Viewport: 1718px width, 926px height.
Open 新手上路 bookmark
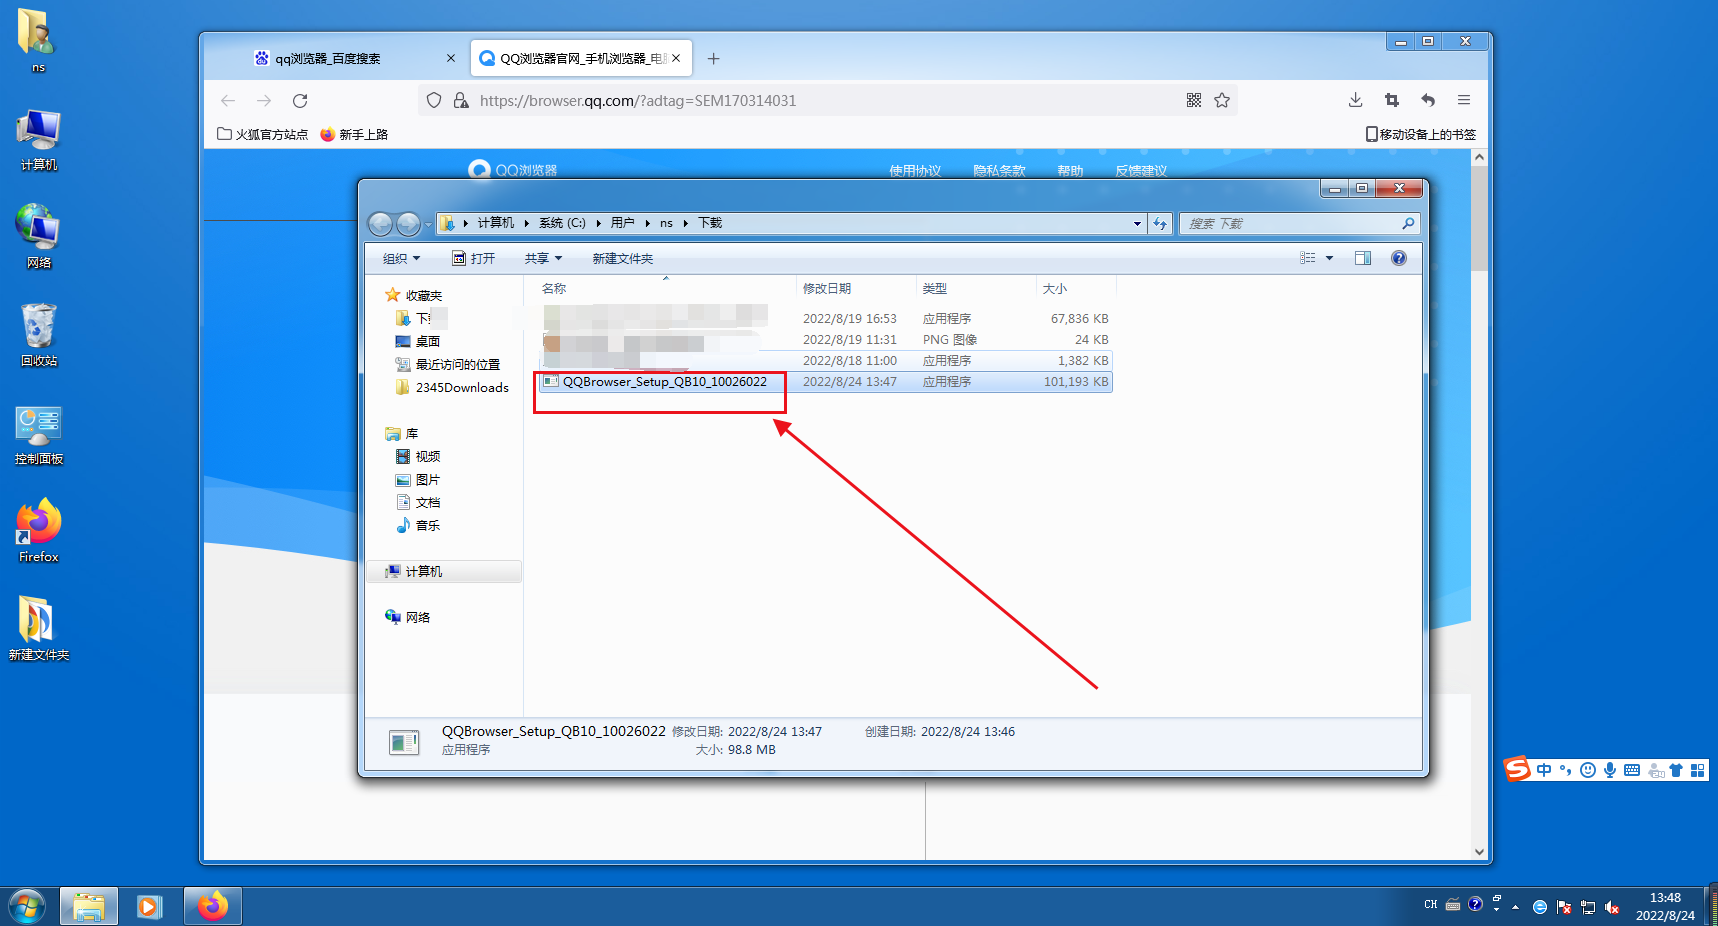click(354, 134)
